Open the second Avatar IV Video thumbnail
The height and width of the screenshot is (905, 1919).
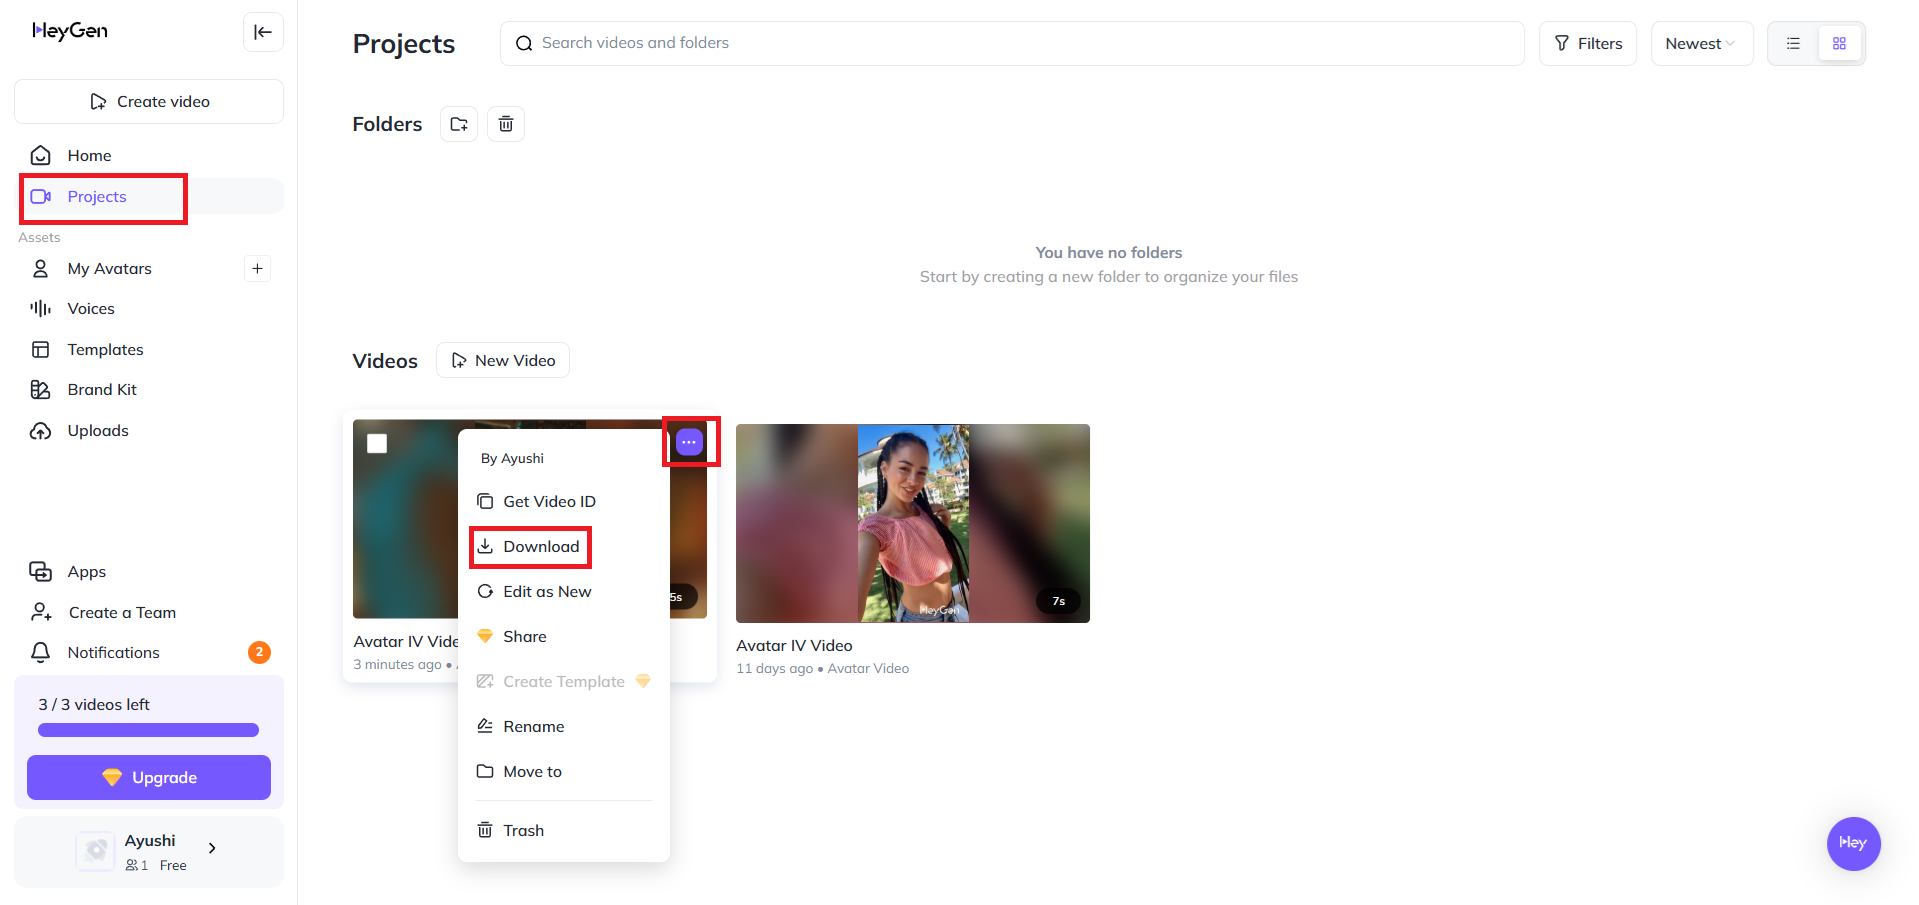(913, 524)
